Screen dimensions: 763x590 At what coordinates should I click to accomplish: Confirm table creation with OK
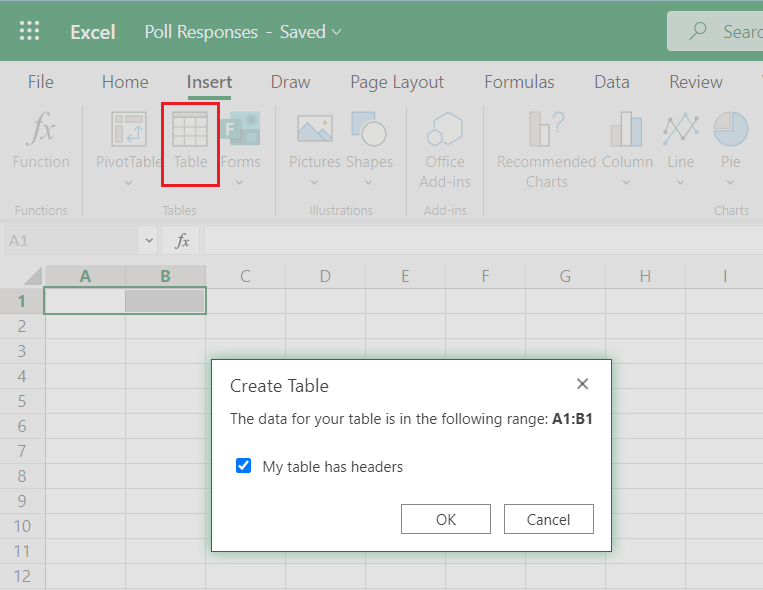(x=445, y=519)
